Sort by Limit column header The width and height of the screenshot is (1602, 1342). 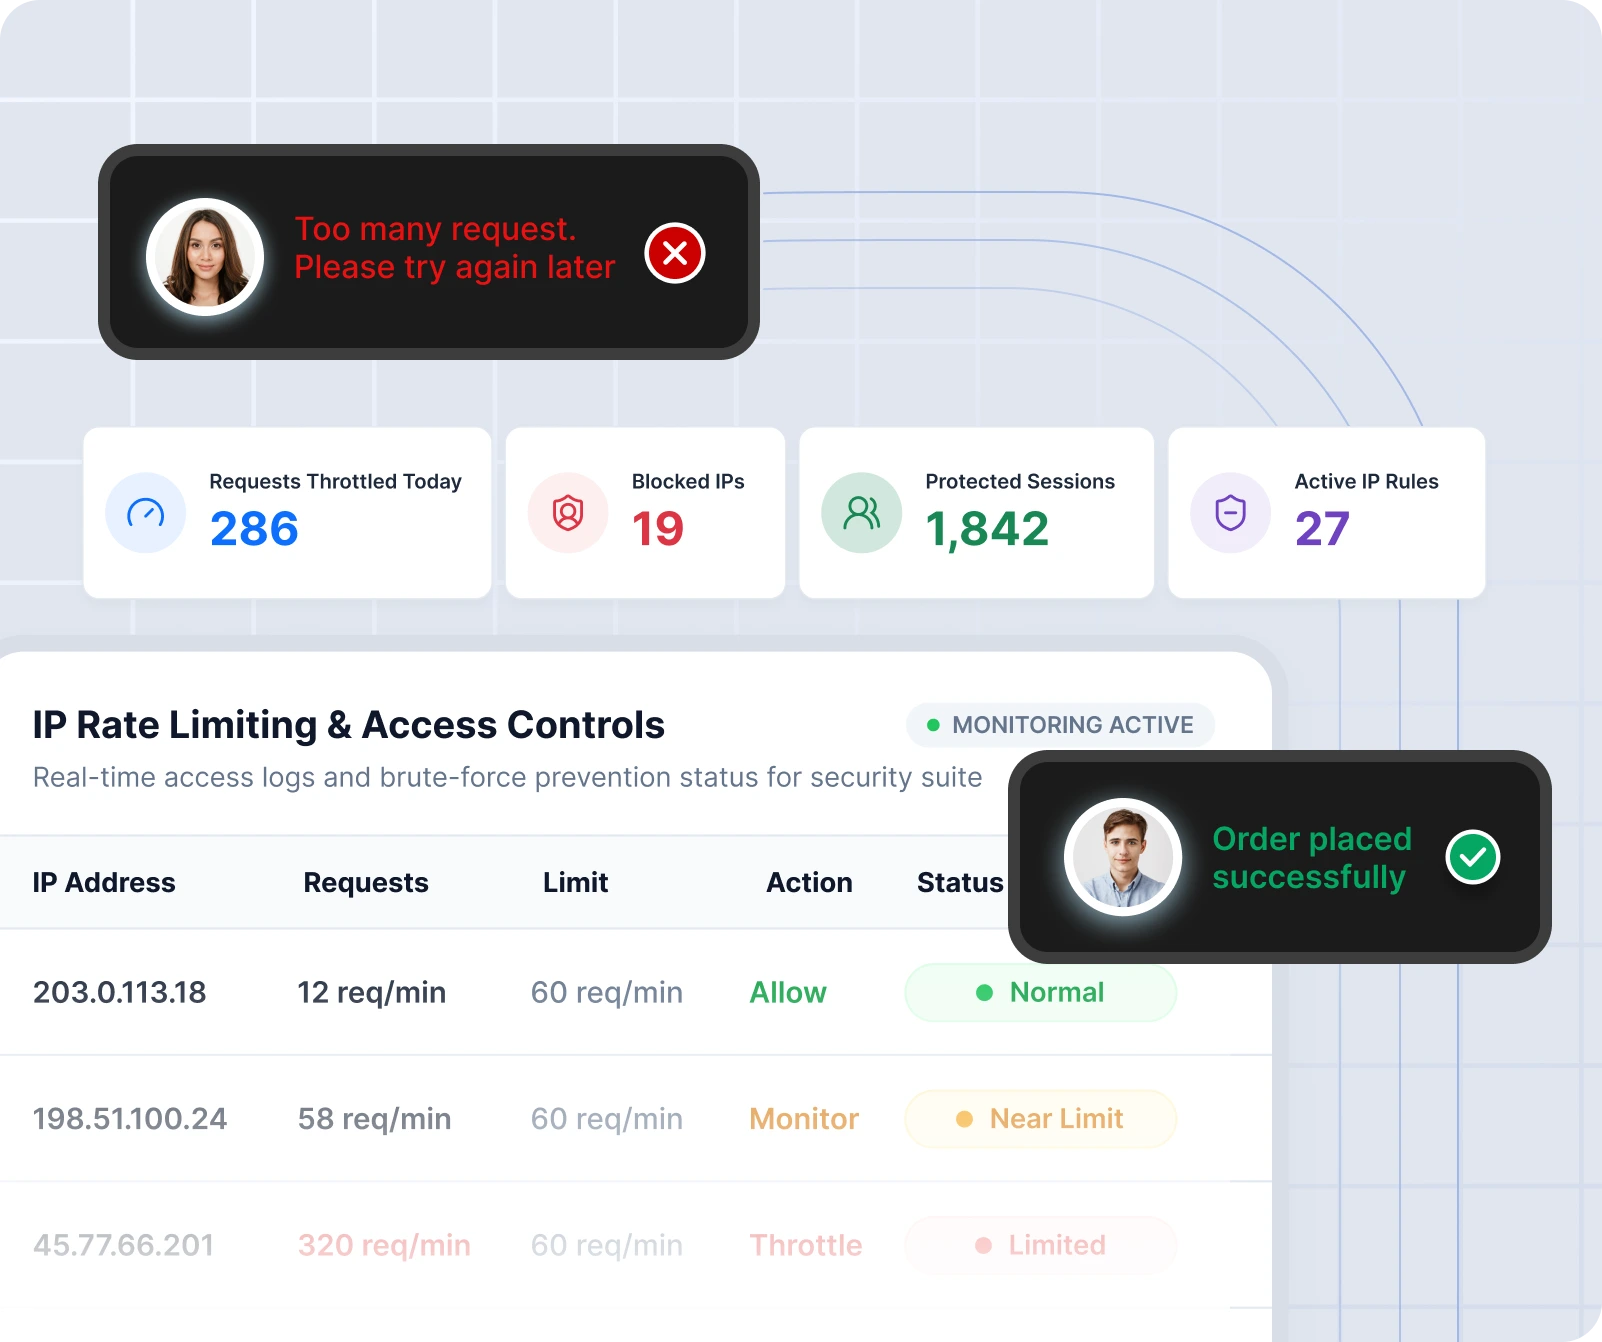576,882
